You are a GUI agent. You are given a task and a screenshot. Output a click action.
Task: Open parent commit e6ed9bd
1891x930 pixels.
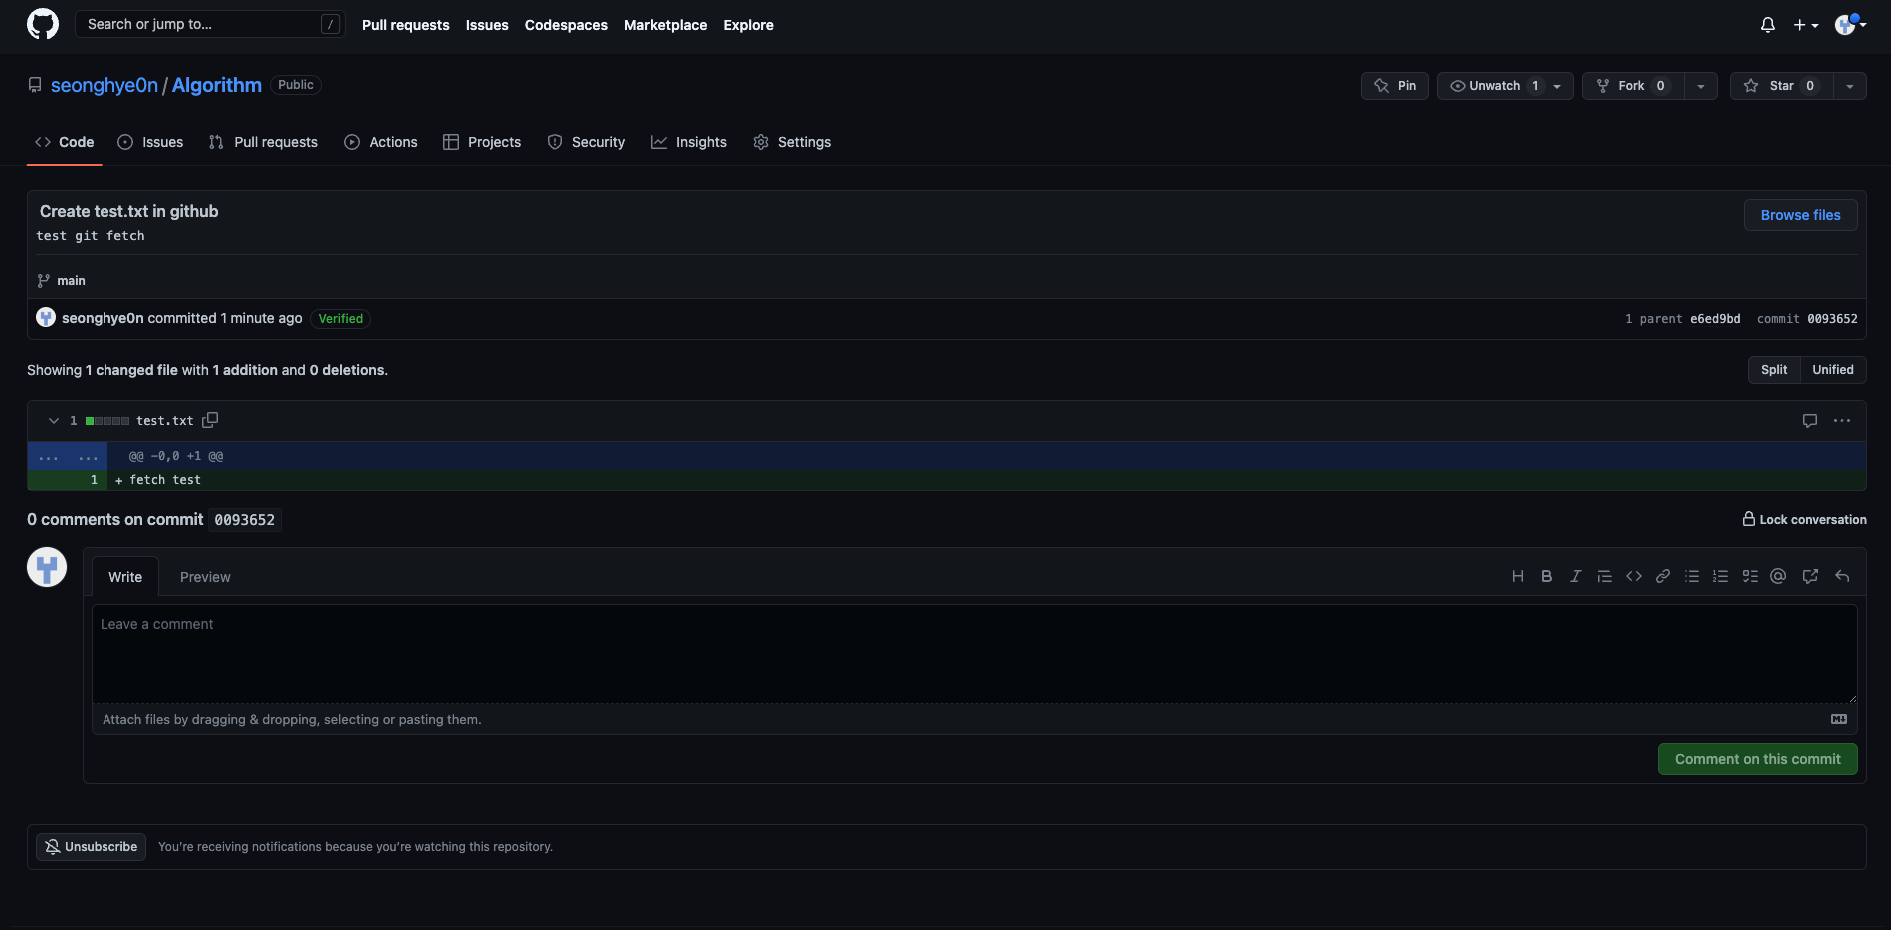(x=1715, y=319)
